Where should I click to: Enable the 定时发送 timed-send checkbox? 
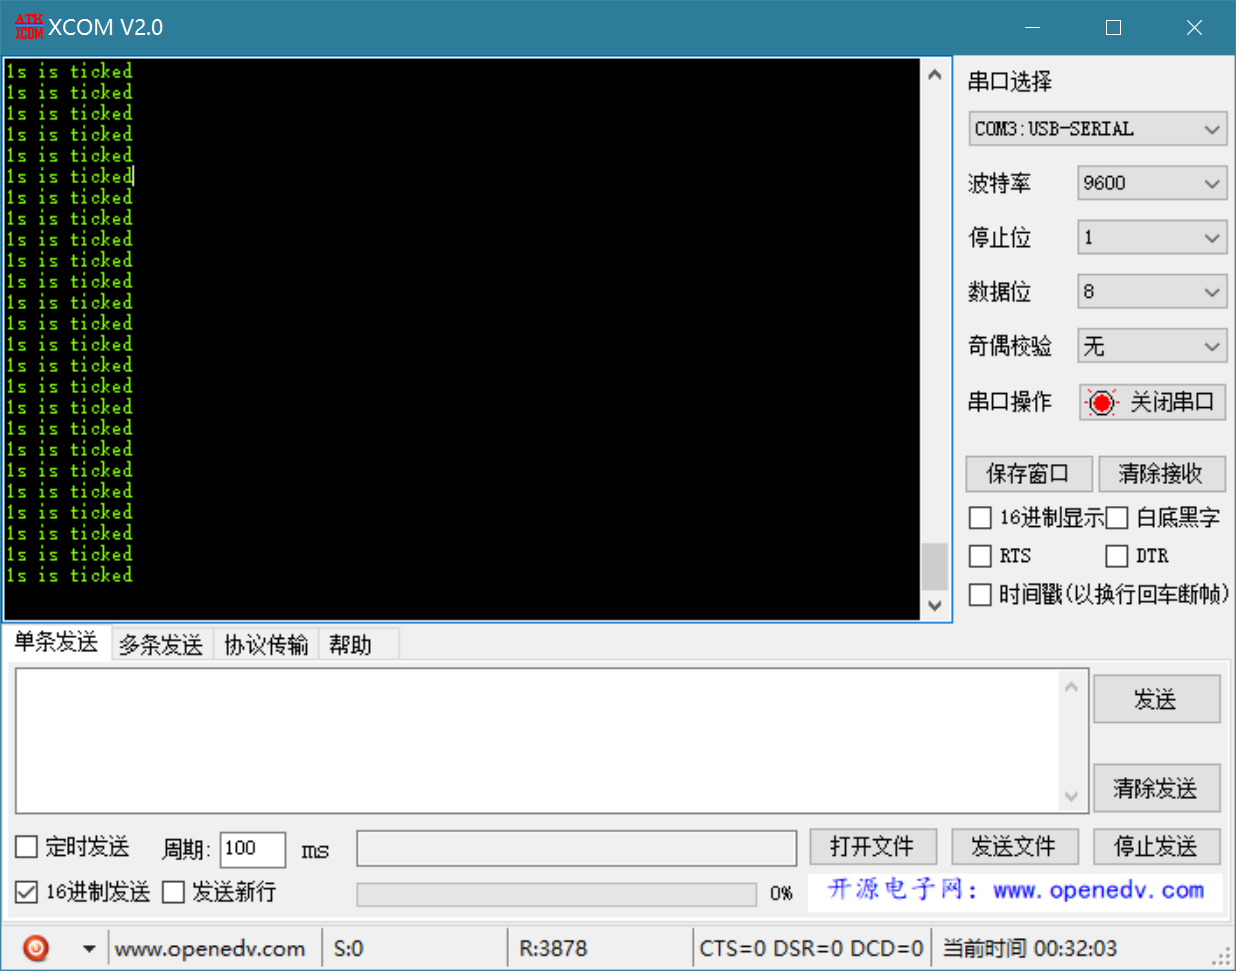[x=24, y=846]
